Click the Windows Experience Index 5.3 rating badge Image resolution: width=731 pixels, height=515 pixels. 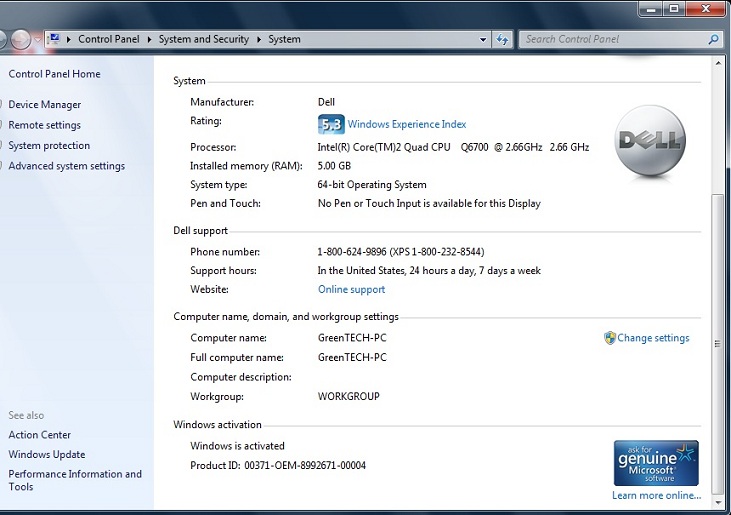(331, 124)
